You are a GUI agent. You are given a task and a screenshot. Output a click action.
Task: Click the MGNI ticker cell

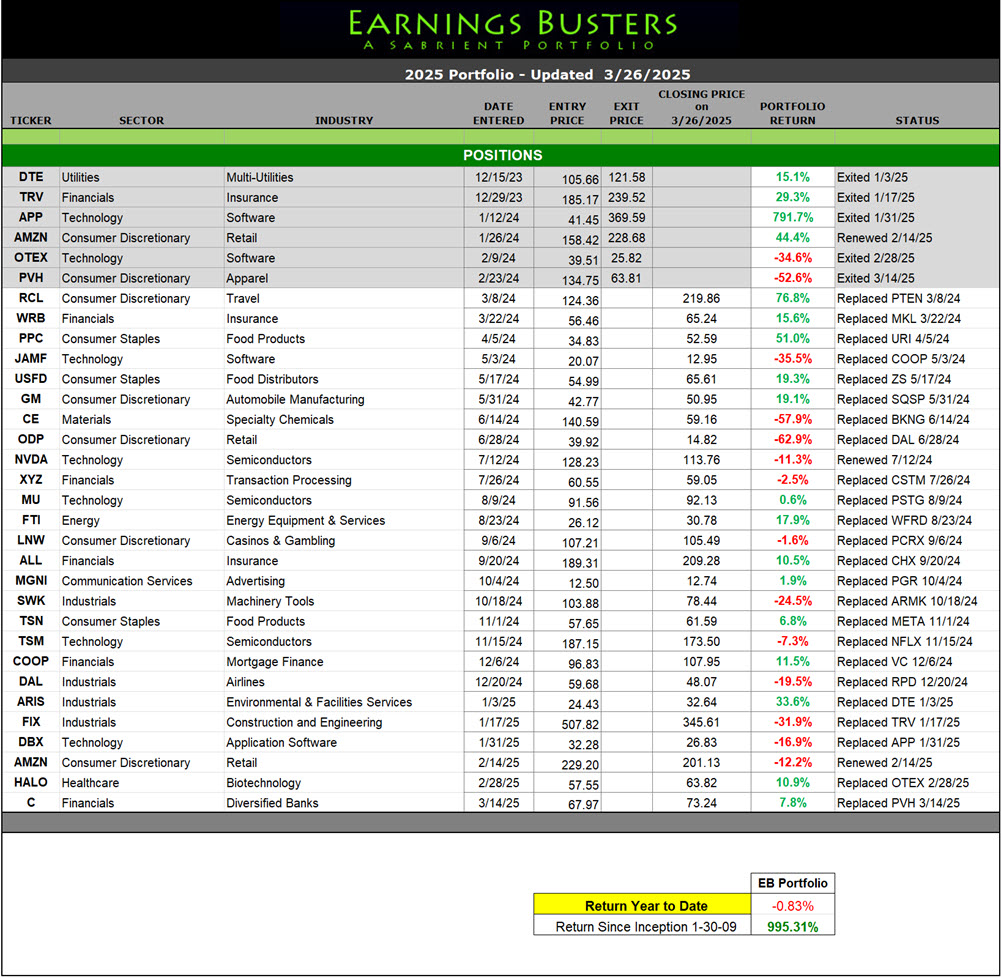pyautogui.click(x=31, y=580)
